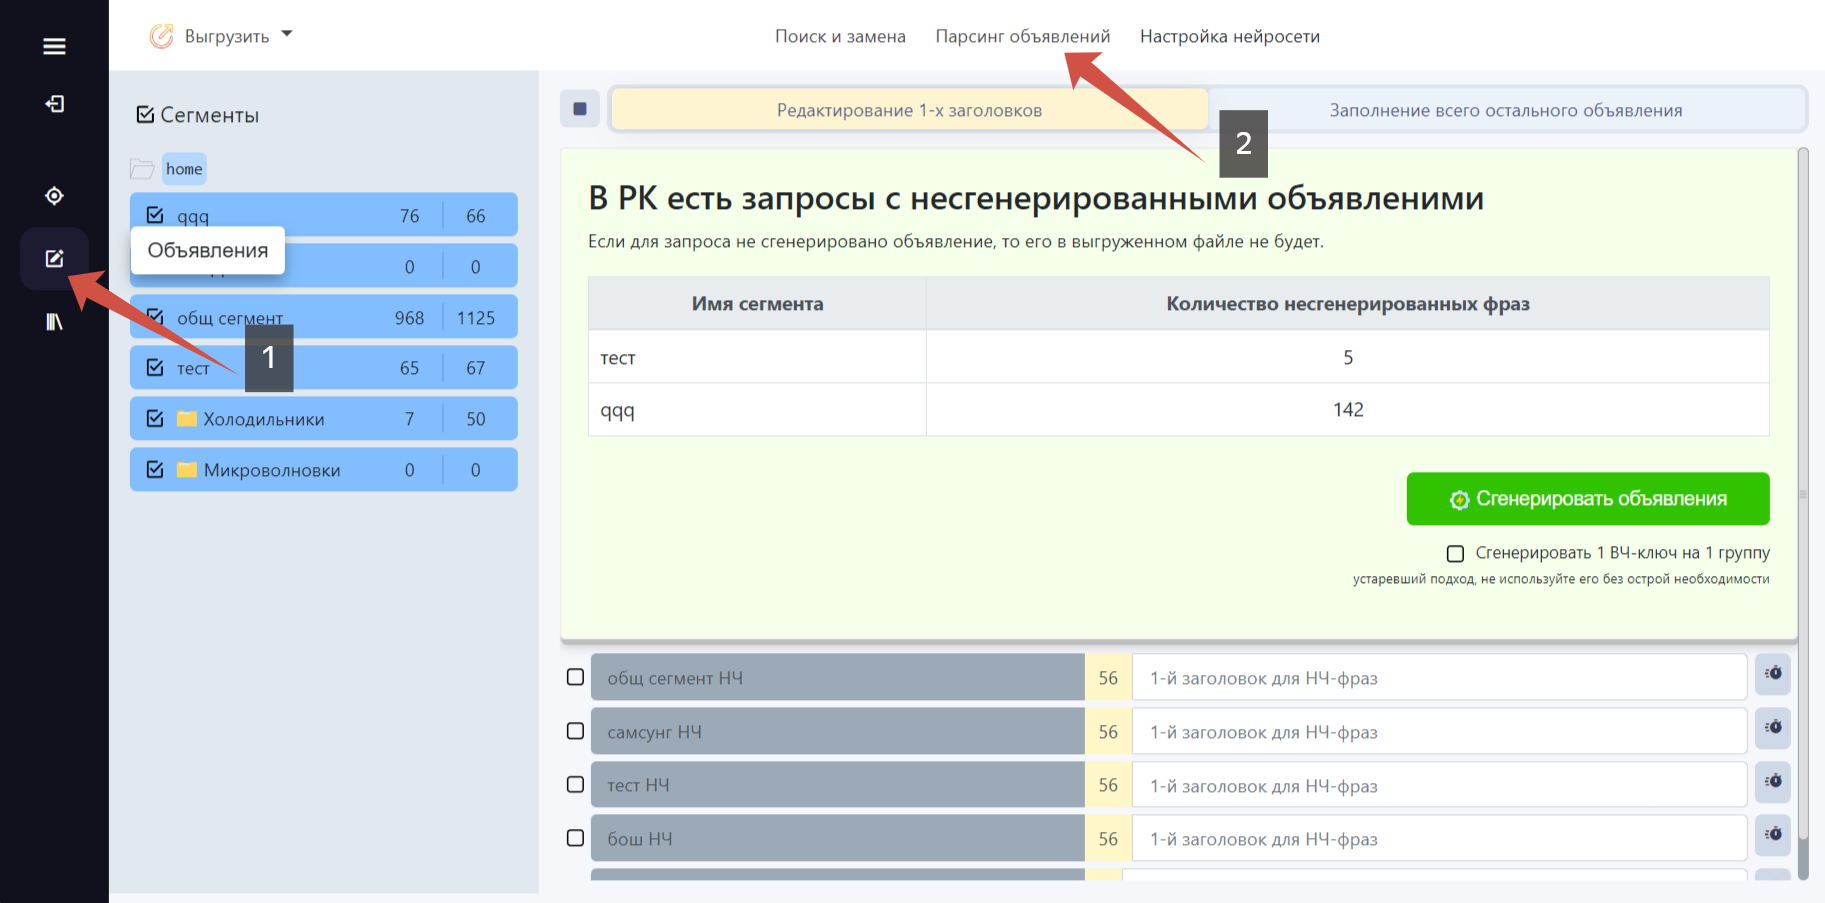
Task: Click the headline input for общ сегмент НЧ
Action: pos(1439,678)
